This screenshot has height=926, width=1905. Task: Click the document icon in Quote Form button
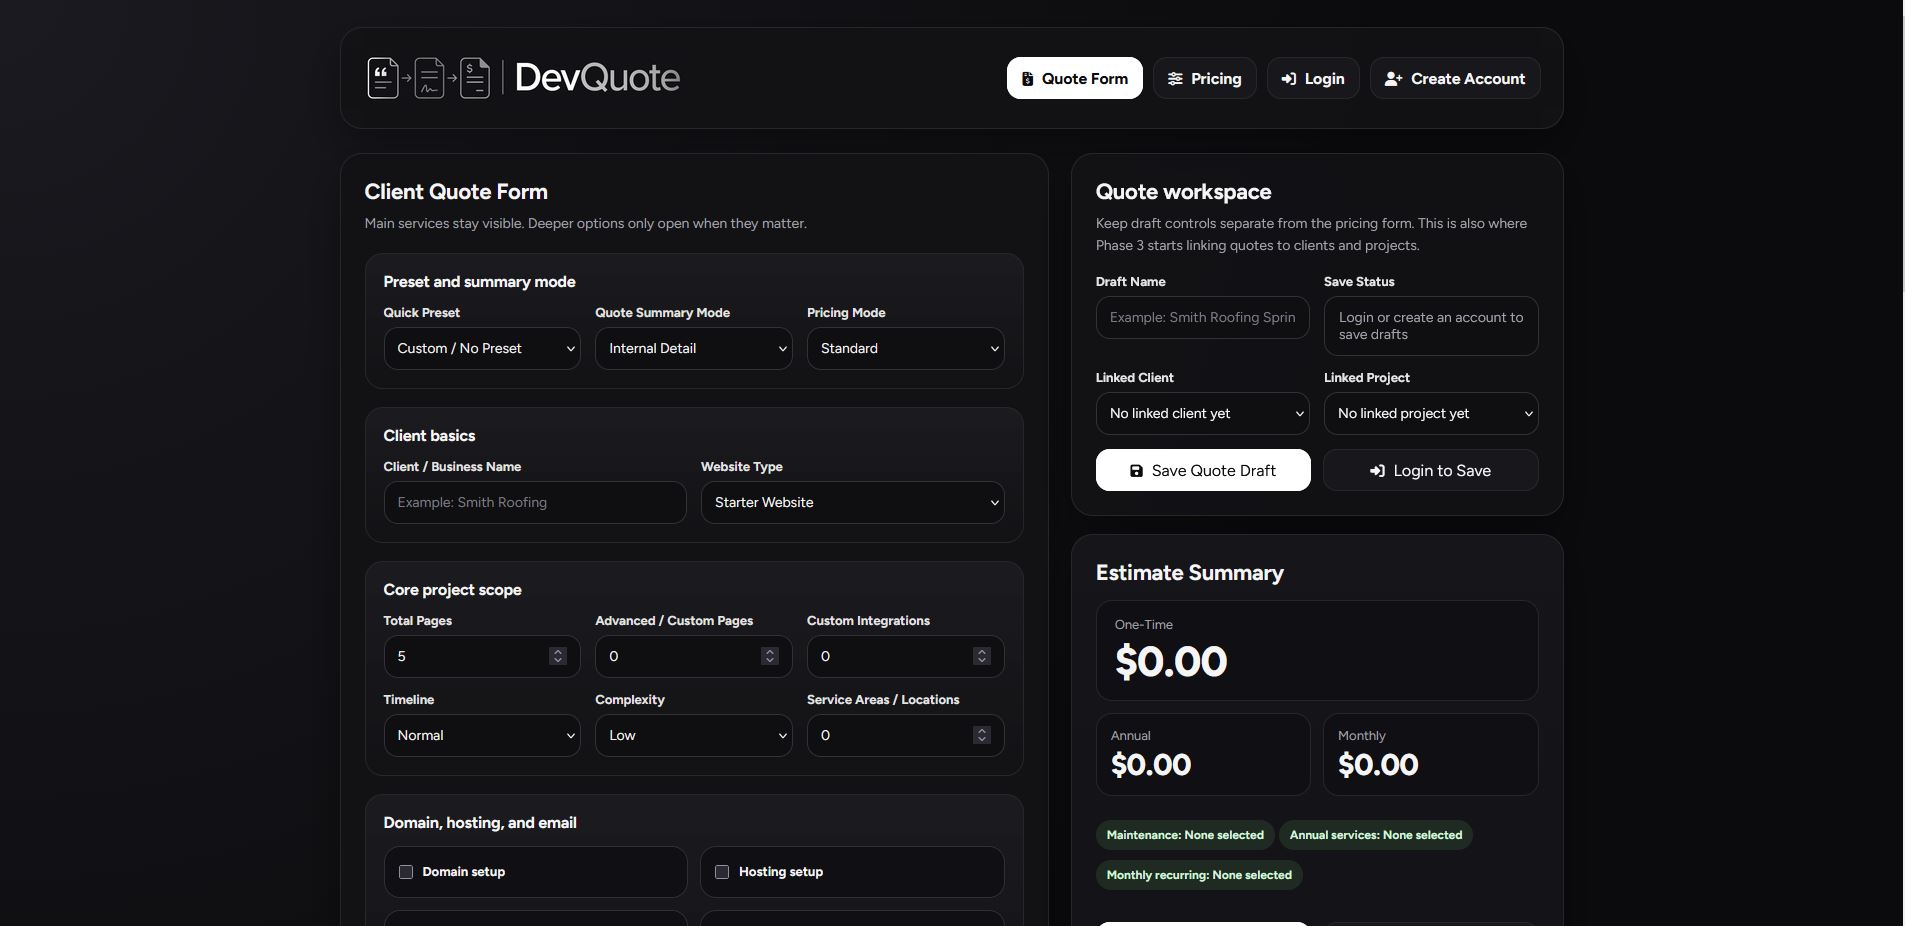pos(1027,79)
